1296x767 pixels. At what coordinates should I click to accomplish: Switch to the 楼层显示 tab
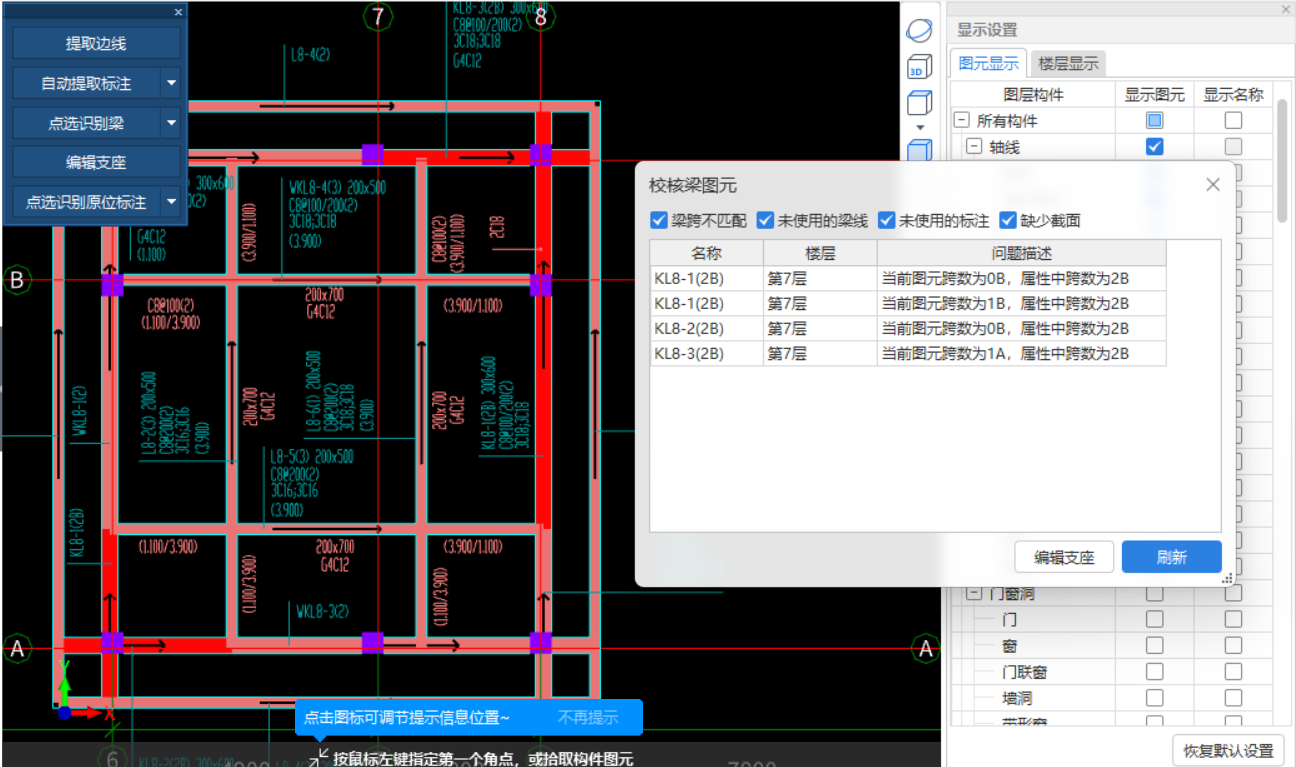[1067, 63]
